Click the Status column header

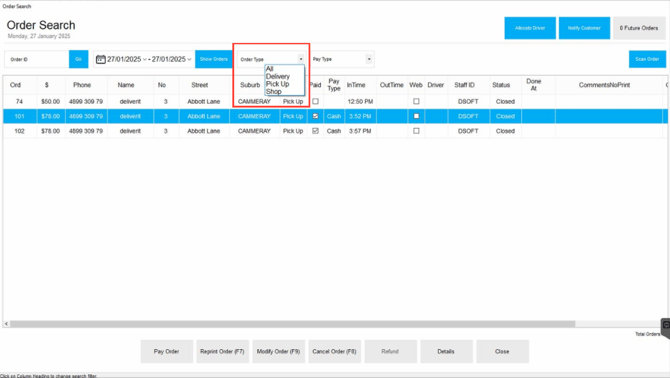tap(501, 85)
